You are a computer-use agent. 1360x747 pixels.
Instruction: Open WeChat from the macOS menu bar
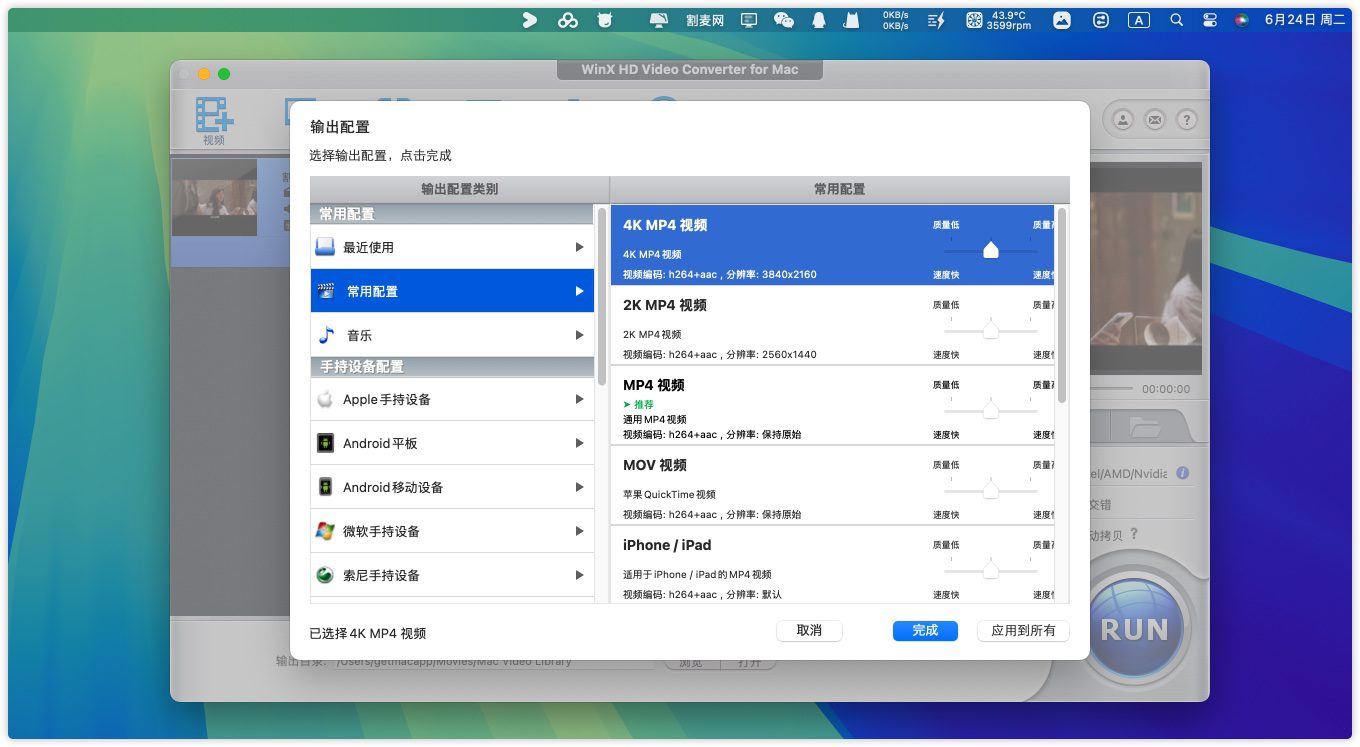[784, 20]
